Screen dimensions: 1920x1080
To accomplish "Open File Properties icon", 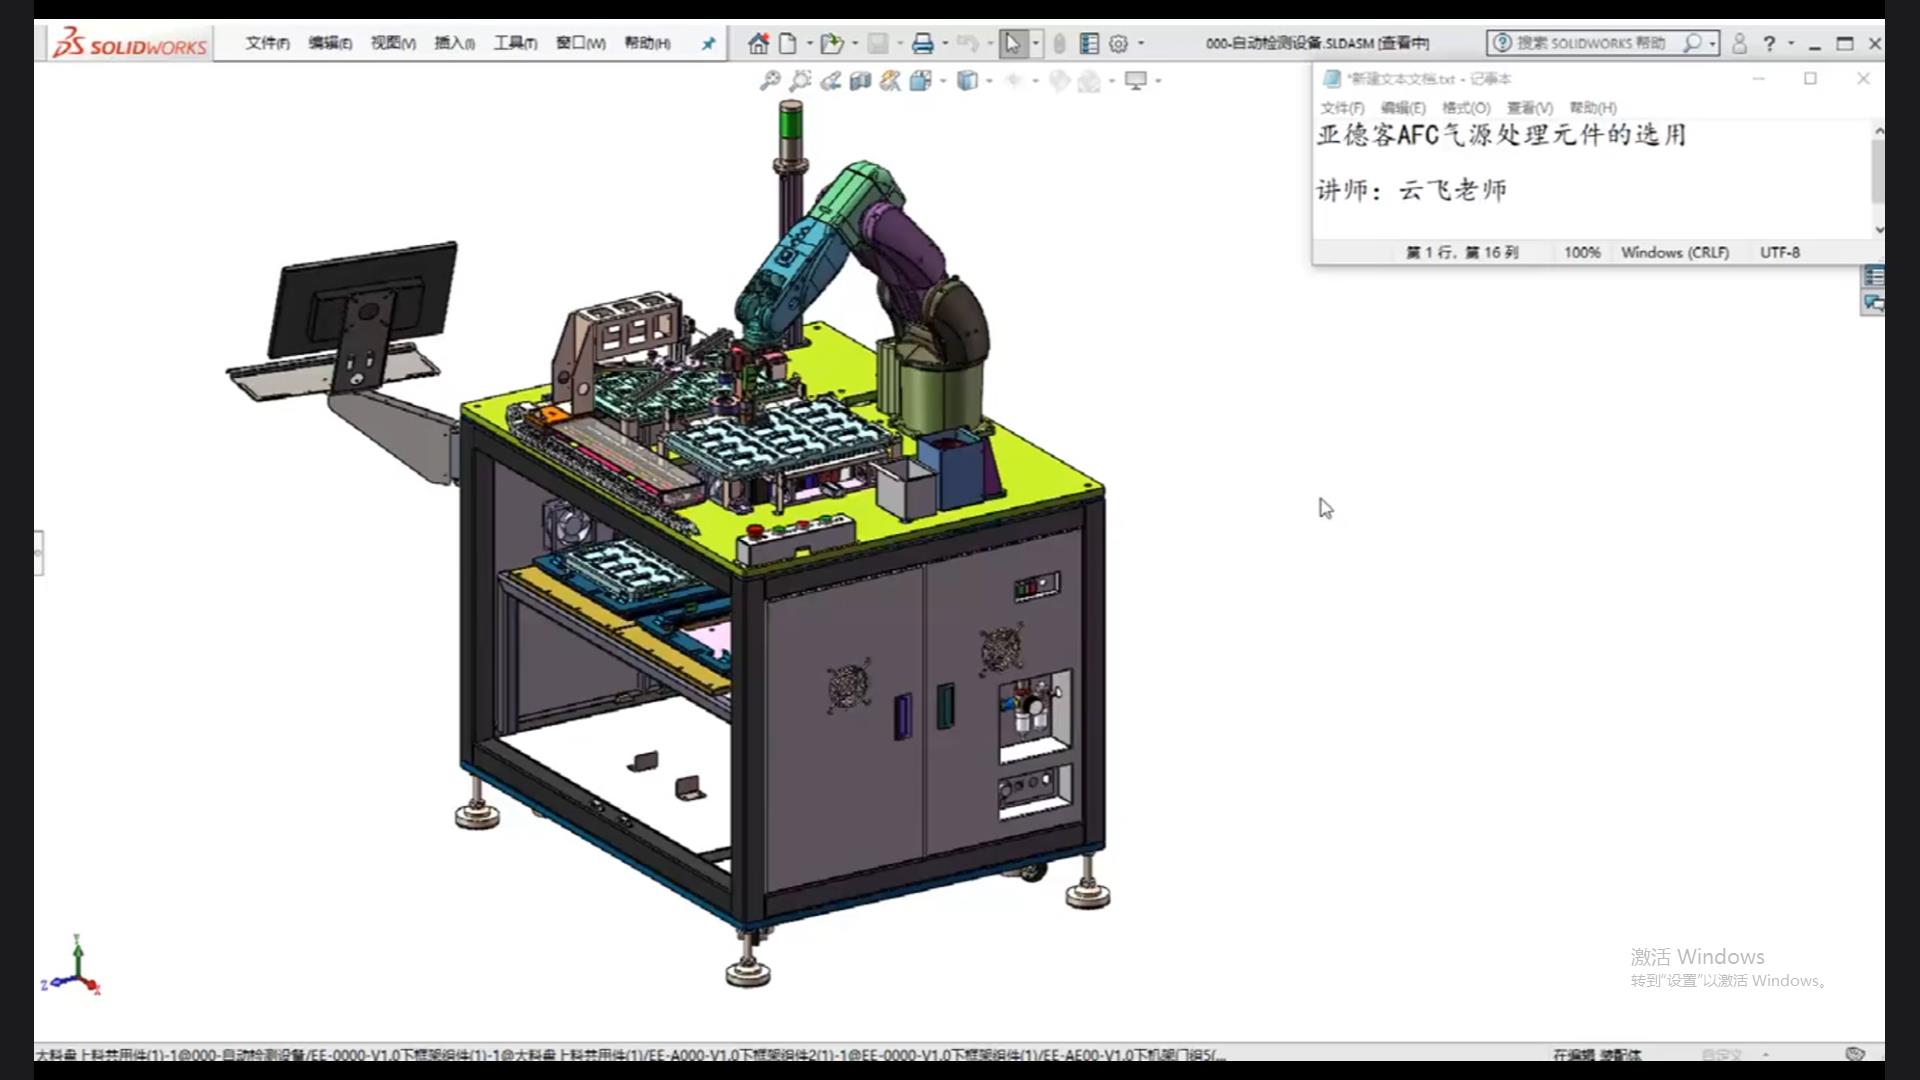I will coord(1089,43).
